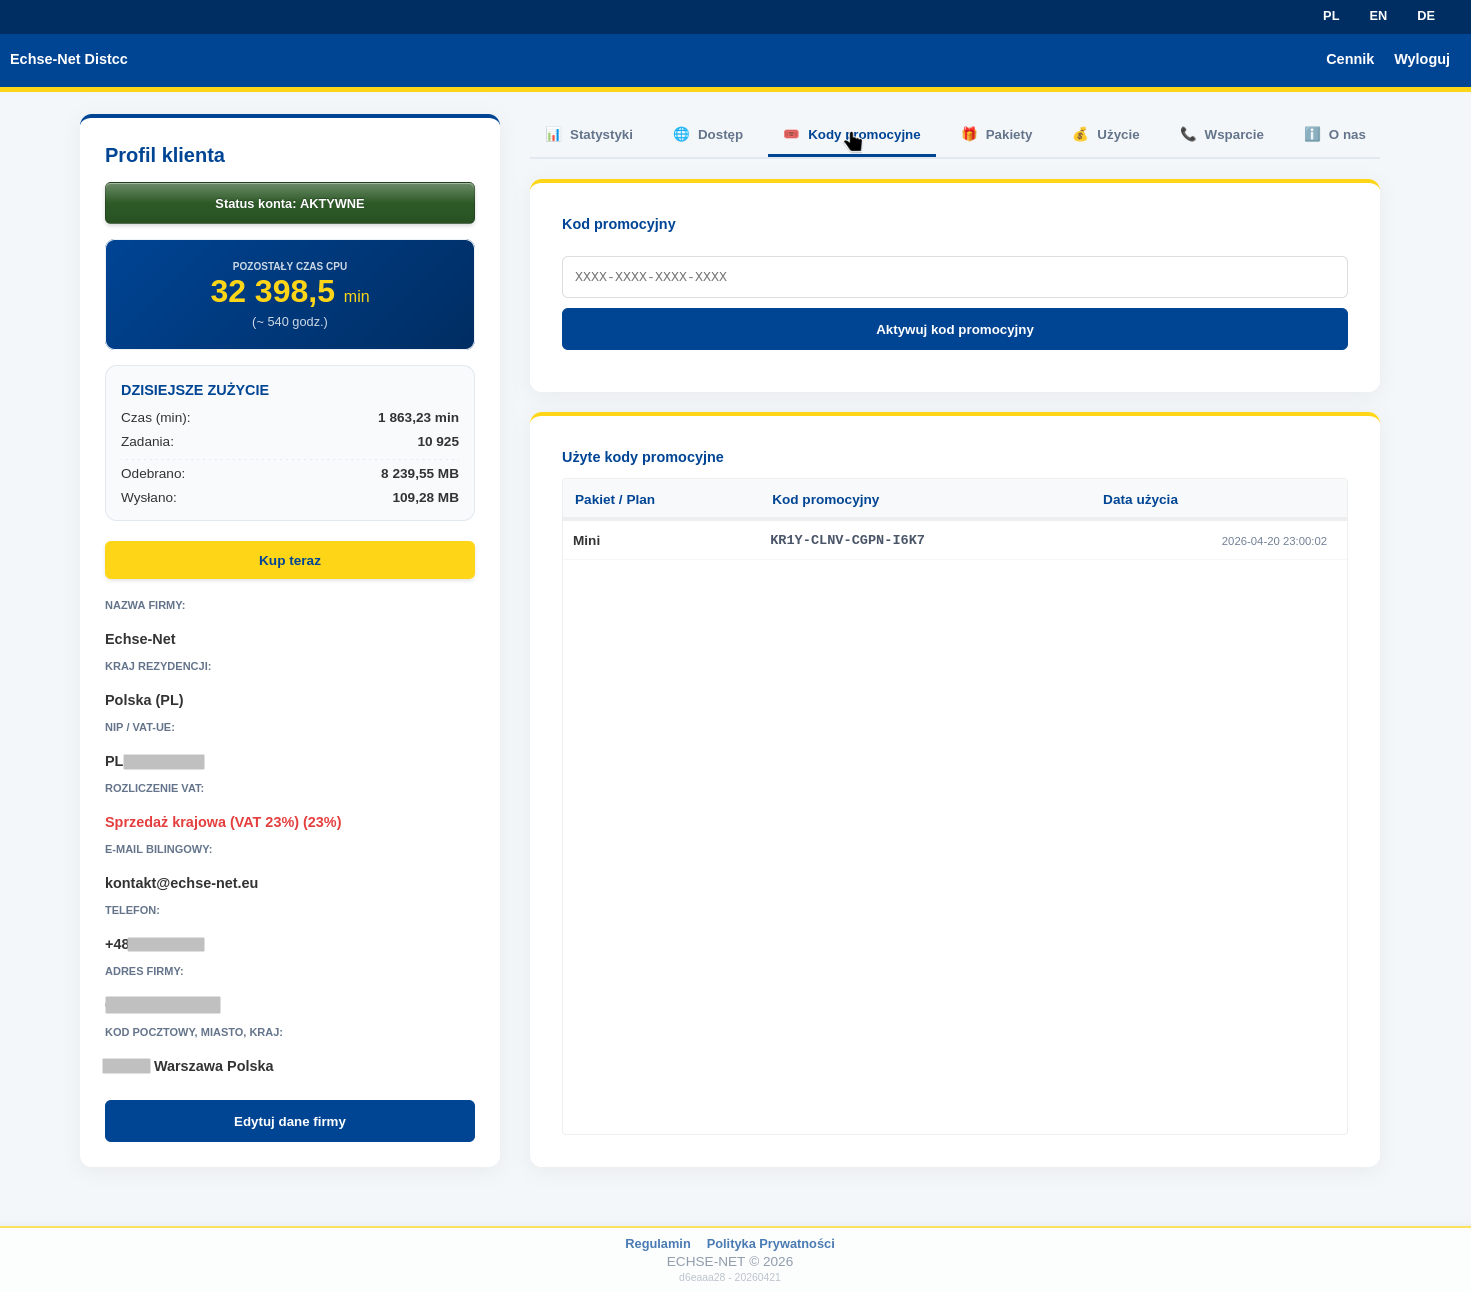1471x1292 pixels.
Task: Click the bar chart icon beside Statystyki
Action: coord(553,134)
